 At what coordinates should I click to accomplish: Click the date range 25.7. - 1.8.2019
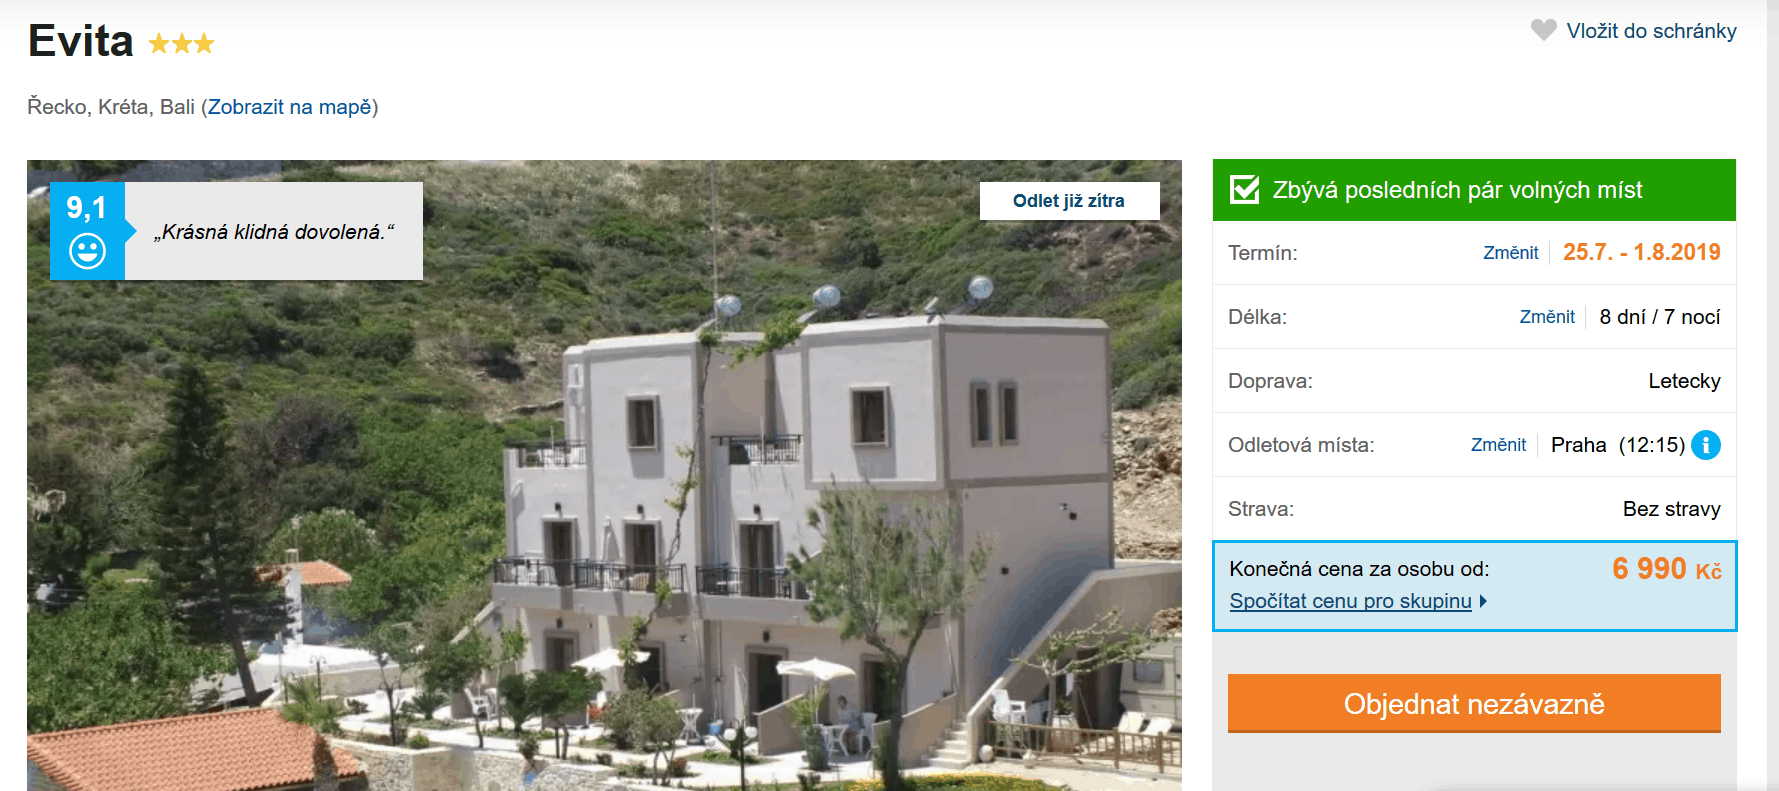pos(1641,252)
